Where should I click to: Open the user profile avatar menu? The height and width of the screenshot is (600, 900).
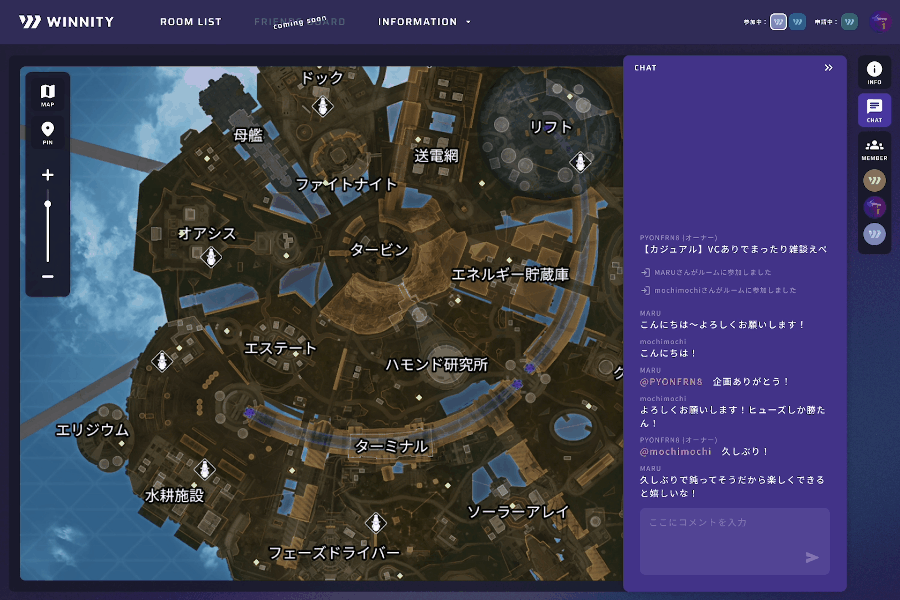879,22
